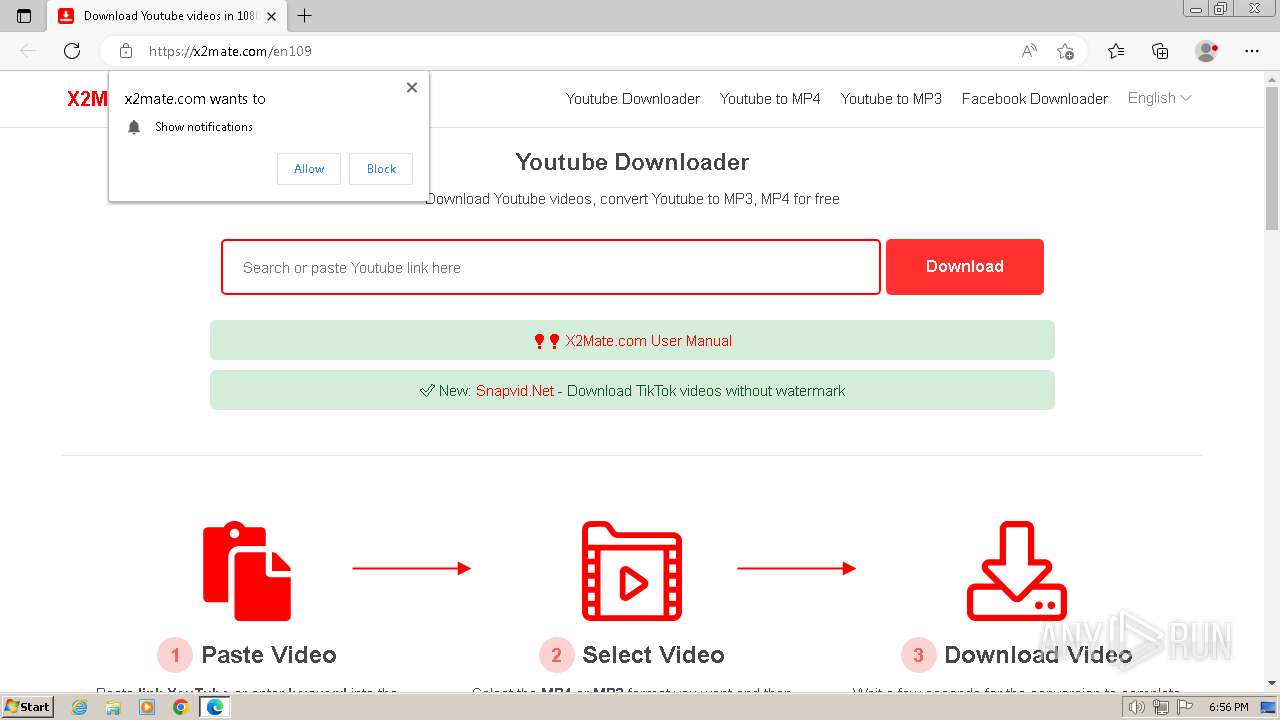The width and height of the screenshot is (1280, 720).
Task: Click the Action Center flag icon
Action: tap(1185, 707)
